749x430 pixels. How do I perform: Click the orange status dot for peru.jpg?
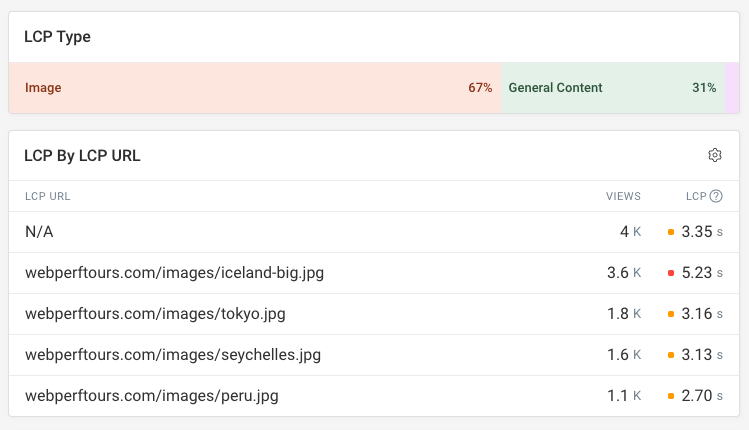670,396
